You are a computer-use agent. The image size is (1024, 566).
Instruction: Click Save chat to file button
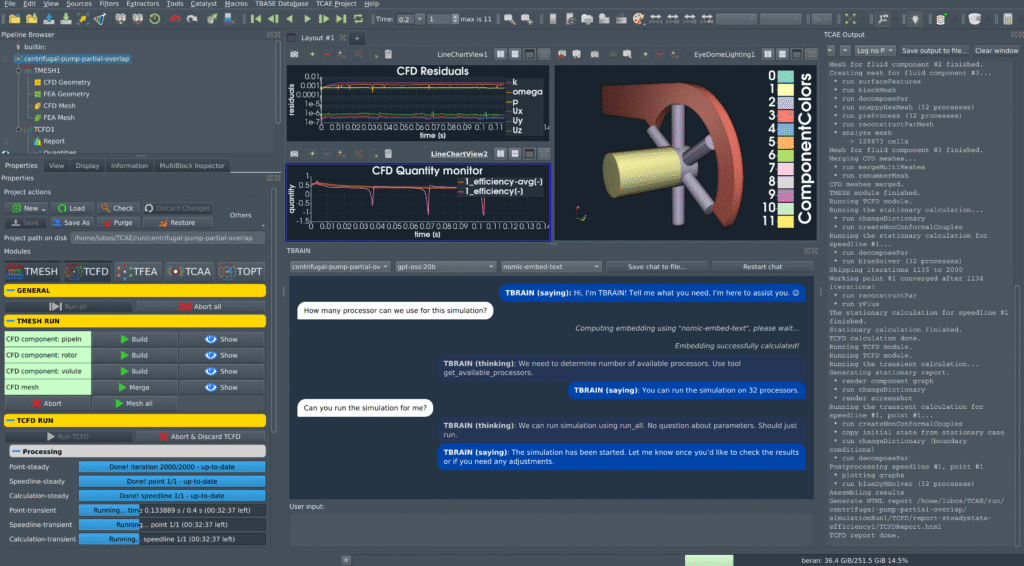[655, 267]
